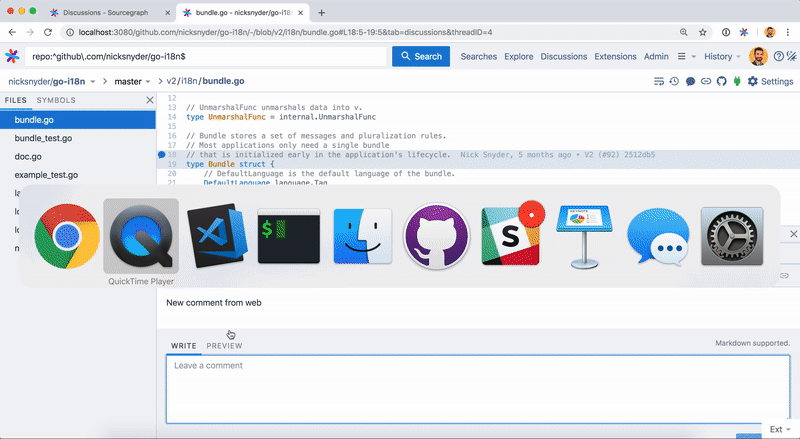Select the WRITE comment tab
This screenshot has height=439, width=800.
click(184, 346)
